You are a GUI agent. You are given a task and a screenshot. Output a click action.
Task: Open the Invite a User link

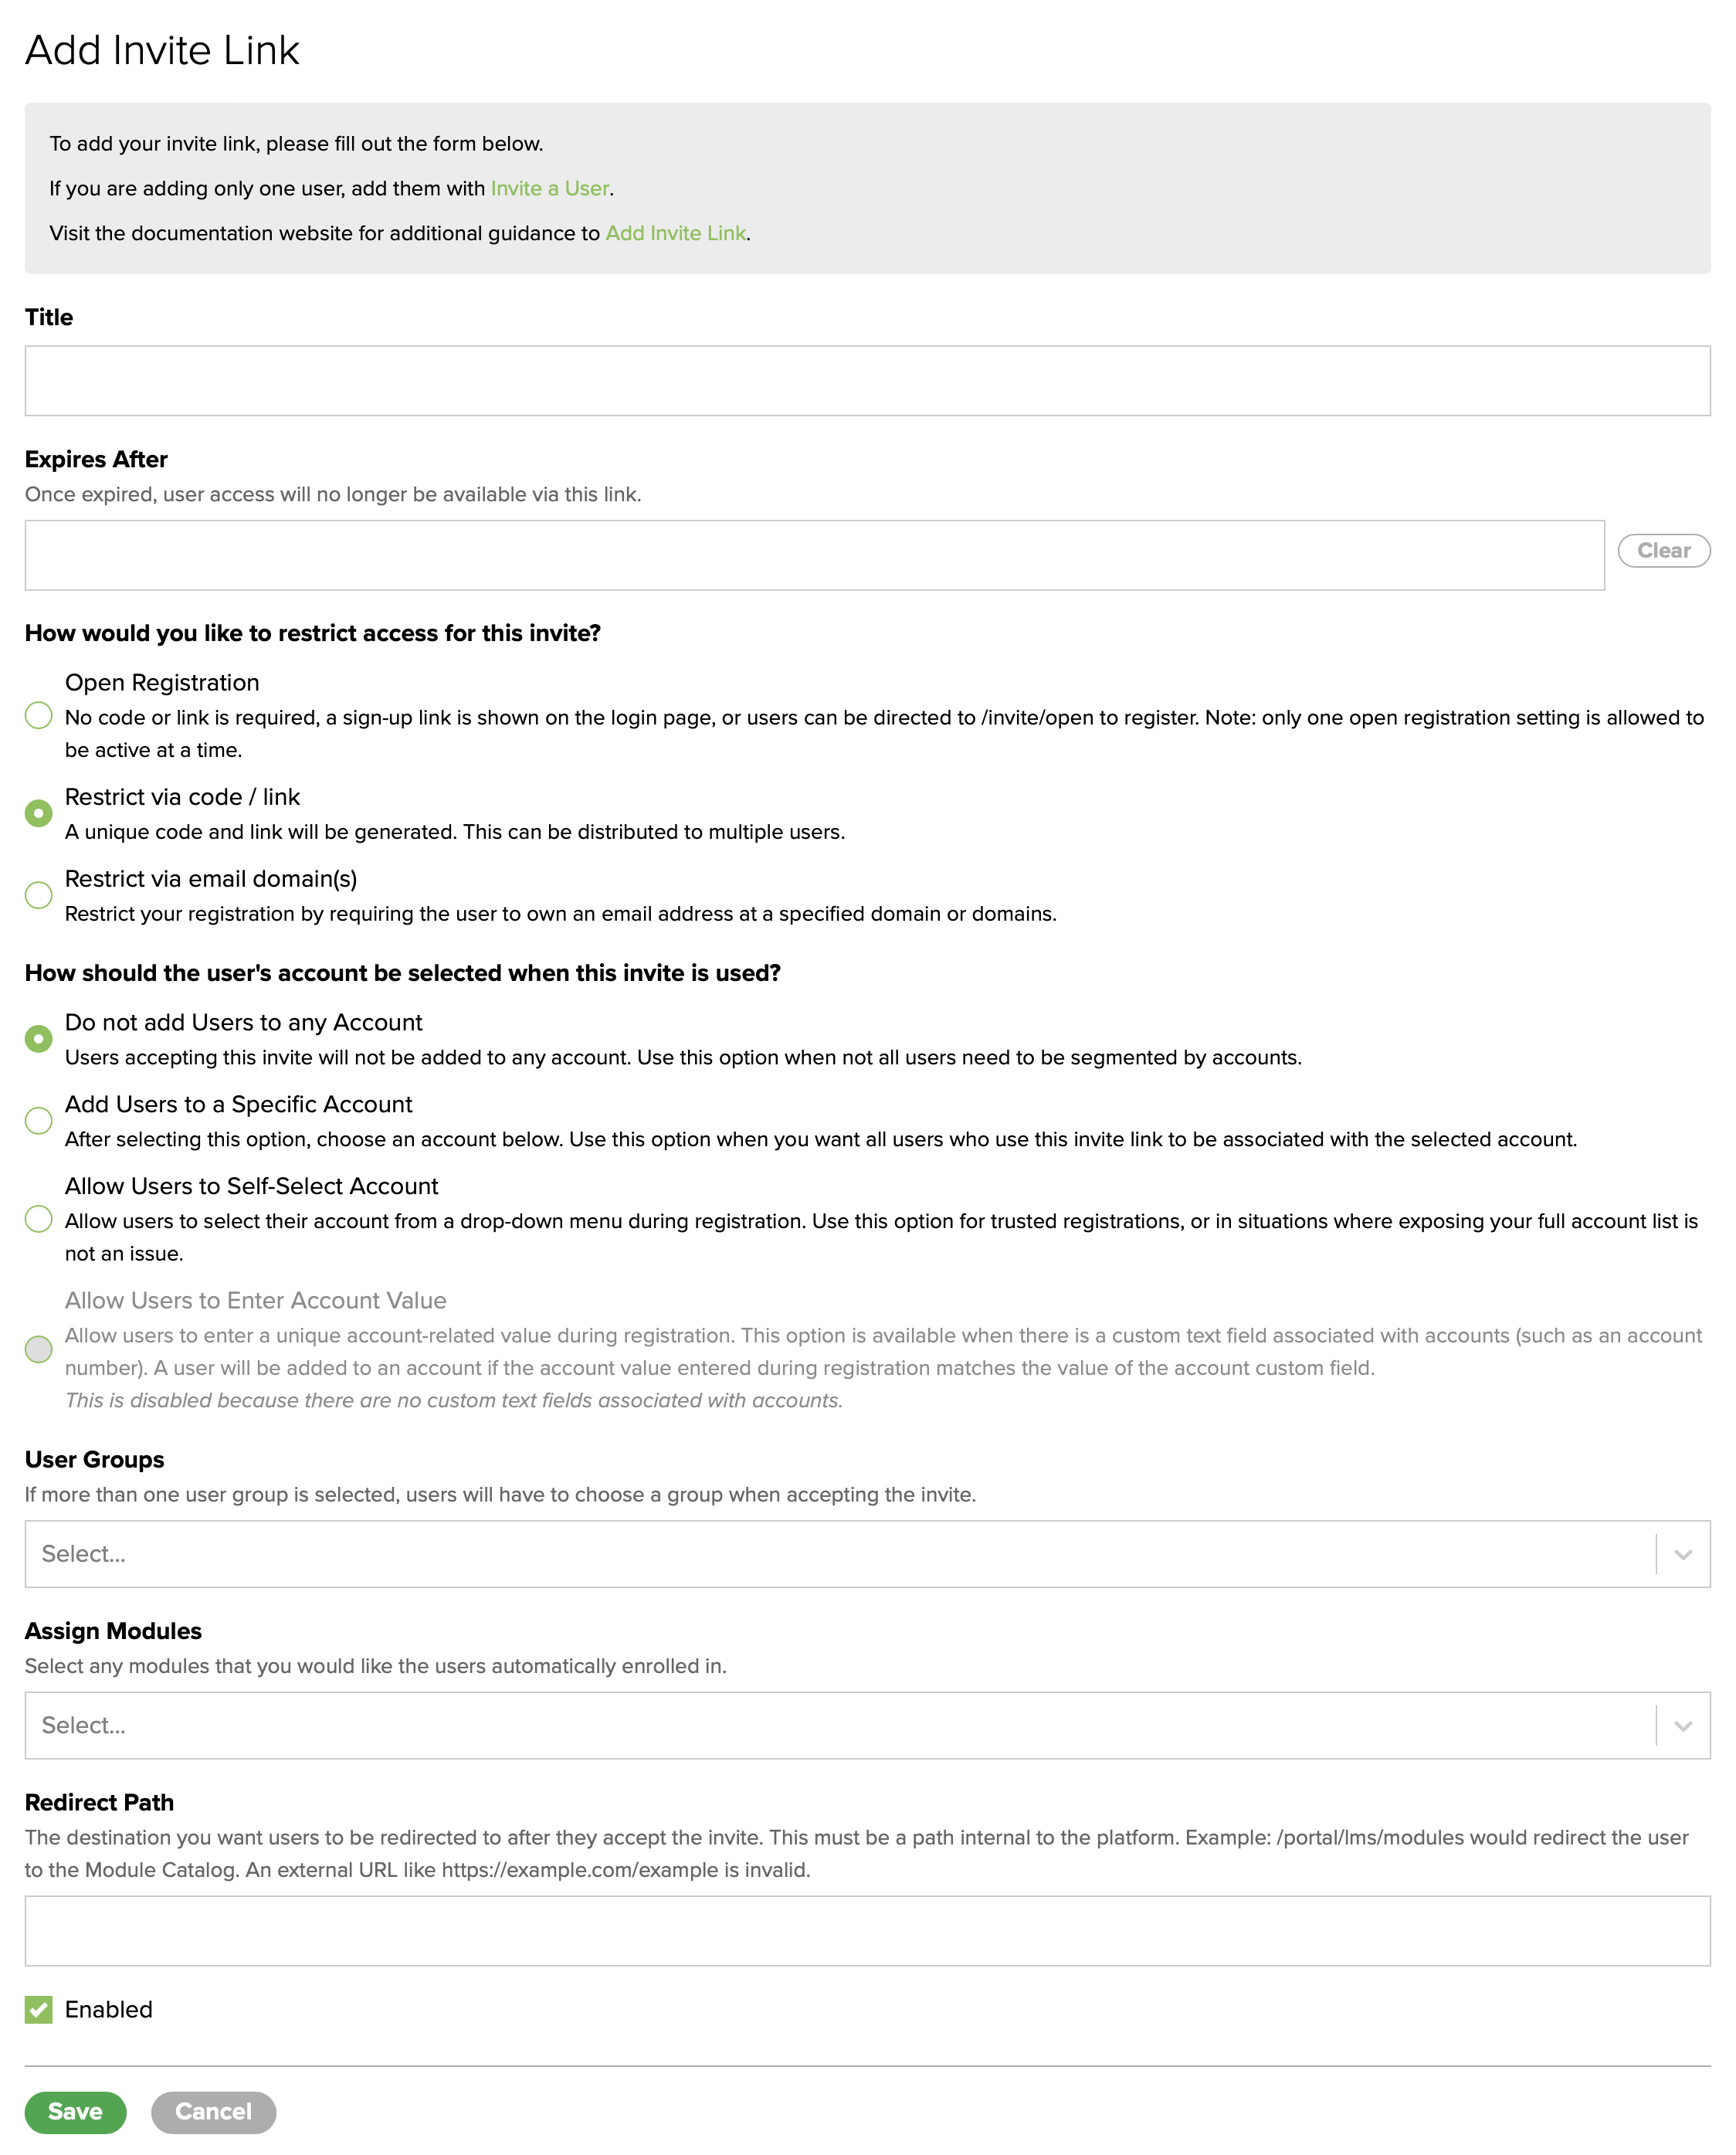coord(549,189)
